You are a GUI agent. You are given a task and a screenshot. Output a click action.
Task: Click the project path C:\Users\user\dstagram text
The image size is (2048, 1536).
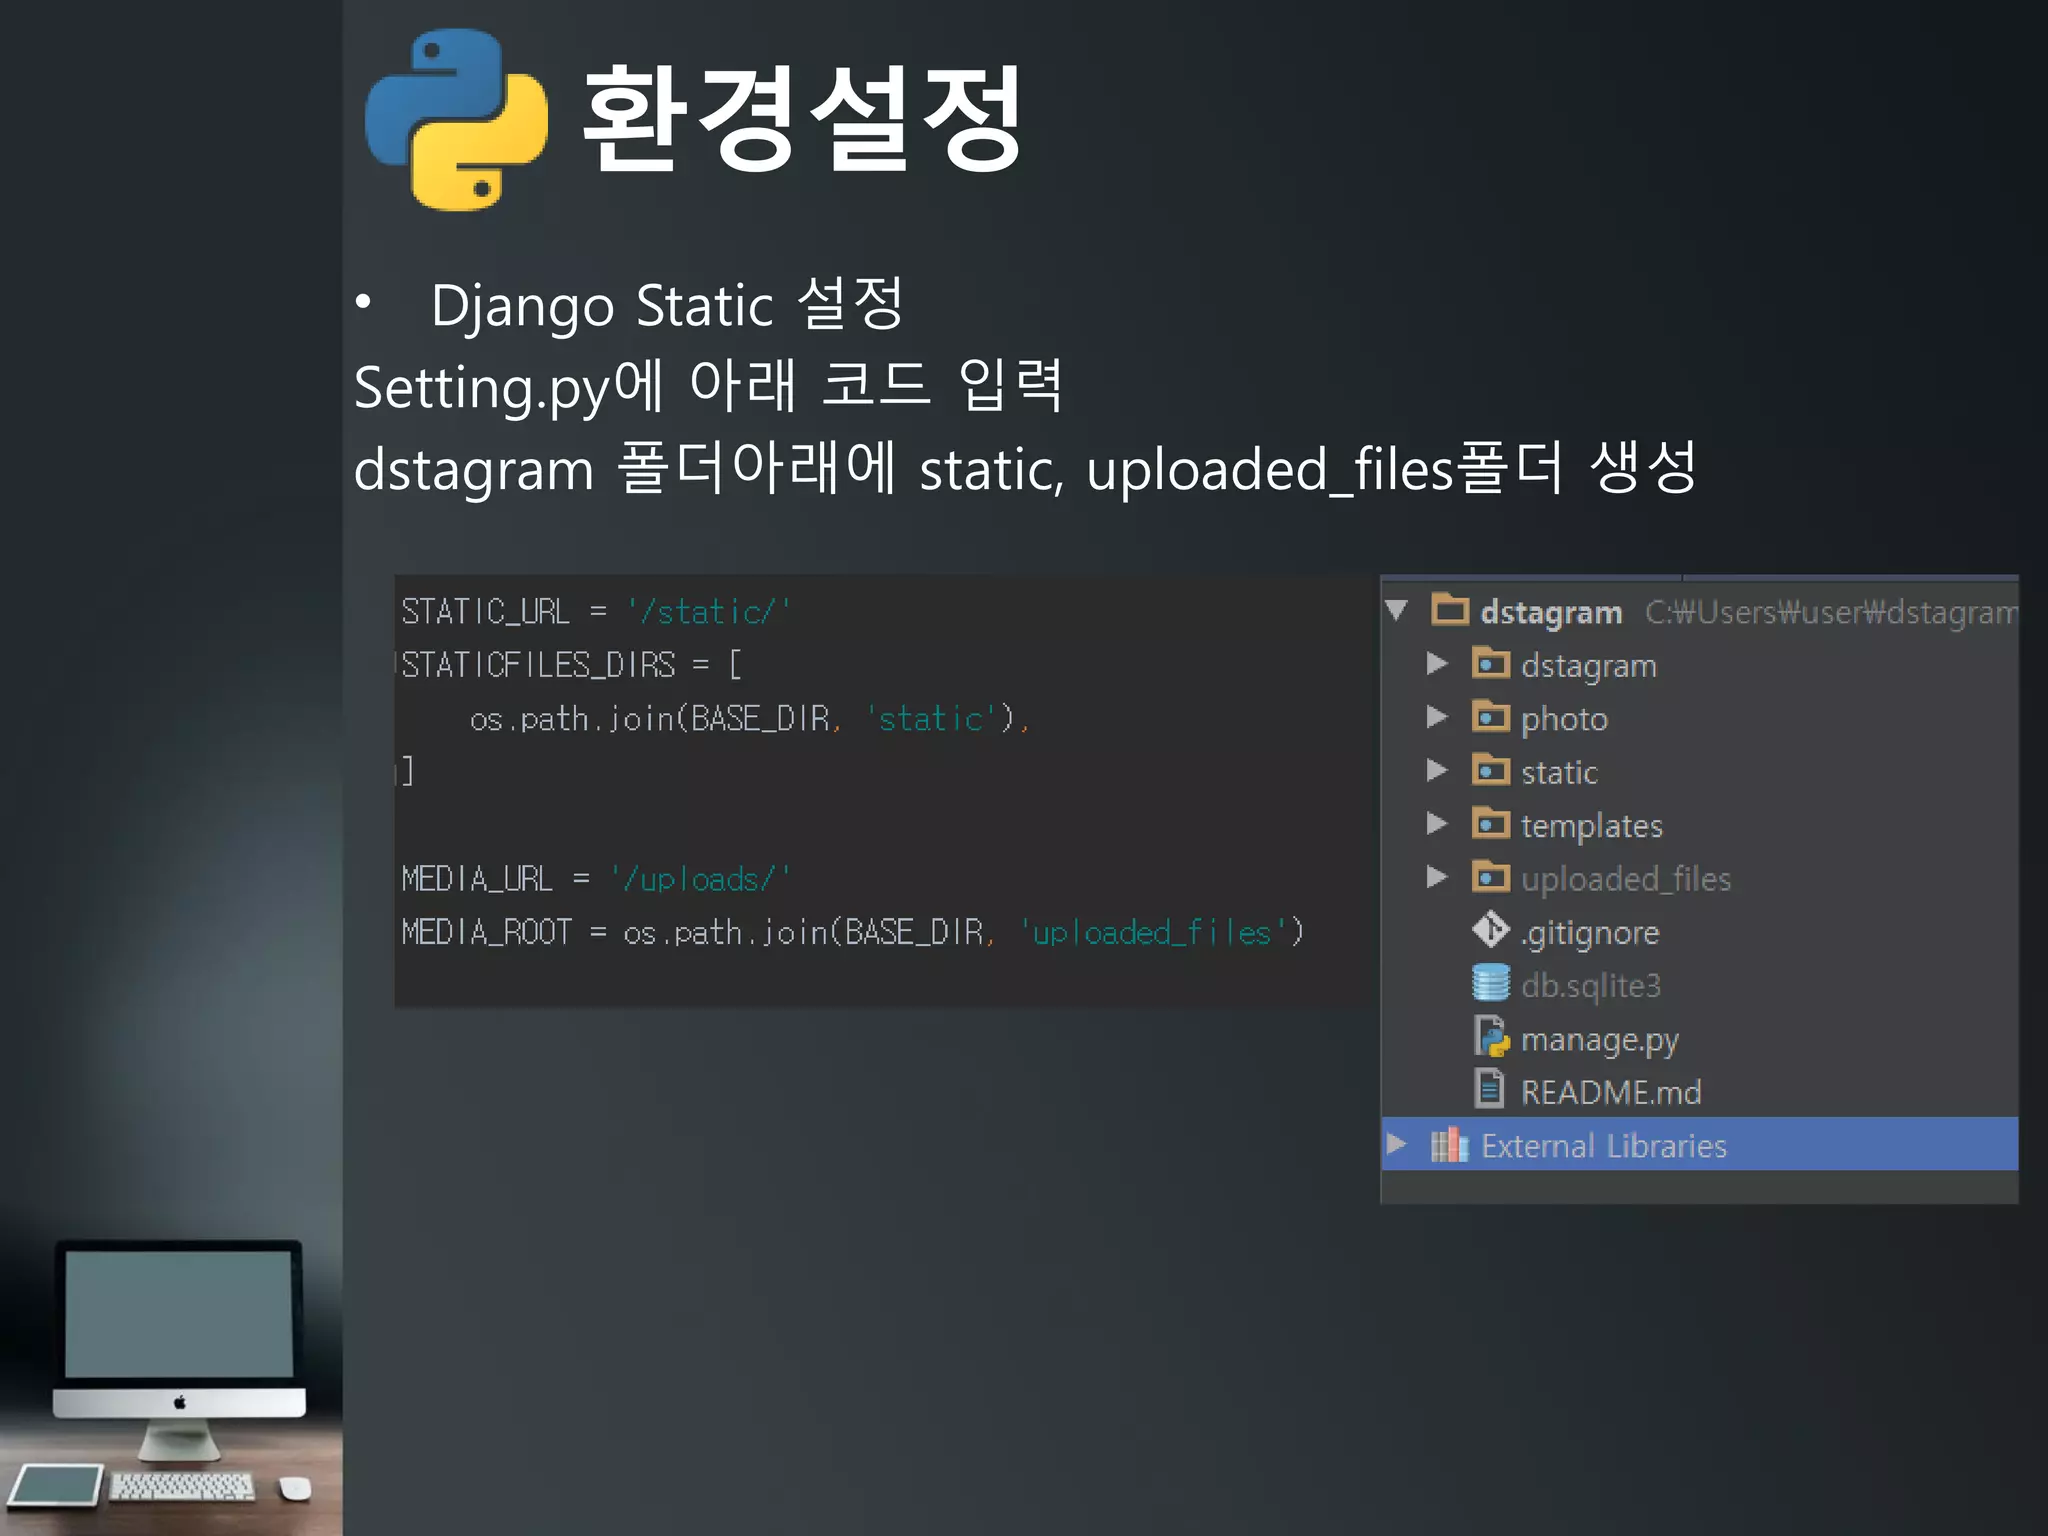point(1831,612)
